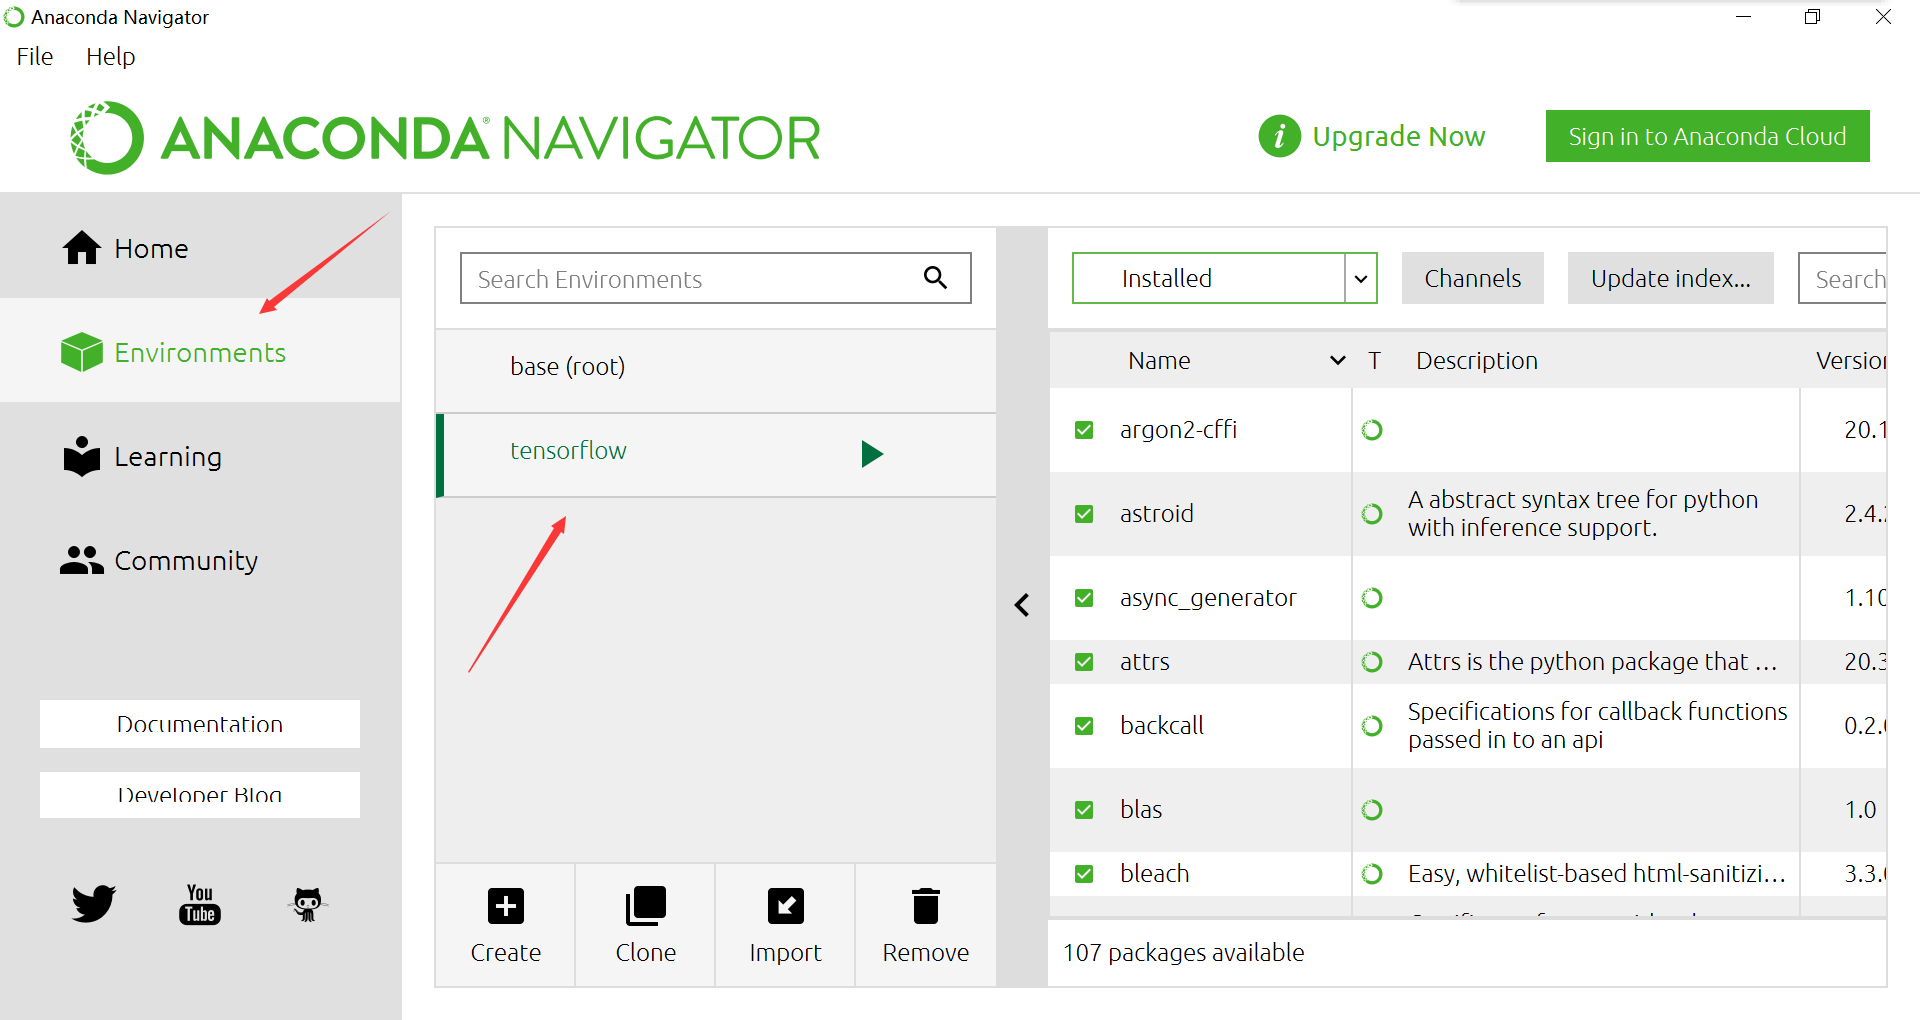Image resolution: width=1920 pixels, height=1020 pixels.
Task: Click the Update index button
Action: pos(1670,278)
